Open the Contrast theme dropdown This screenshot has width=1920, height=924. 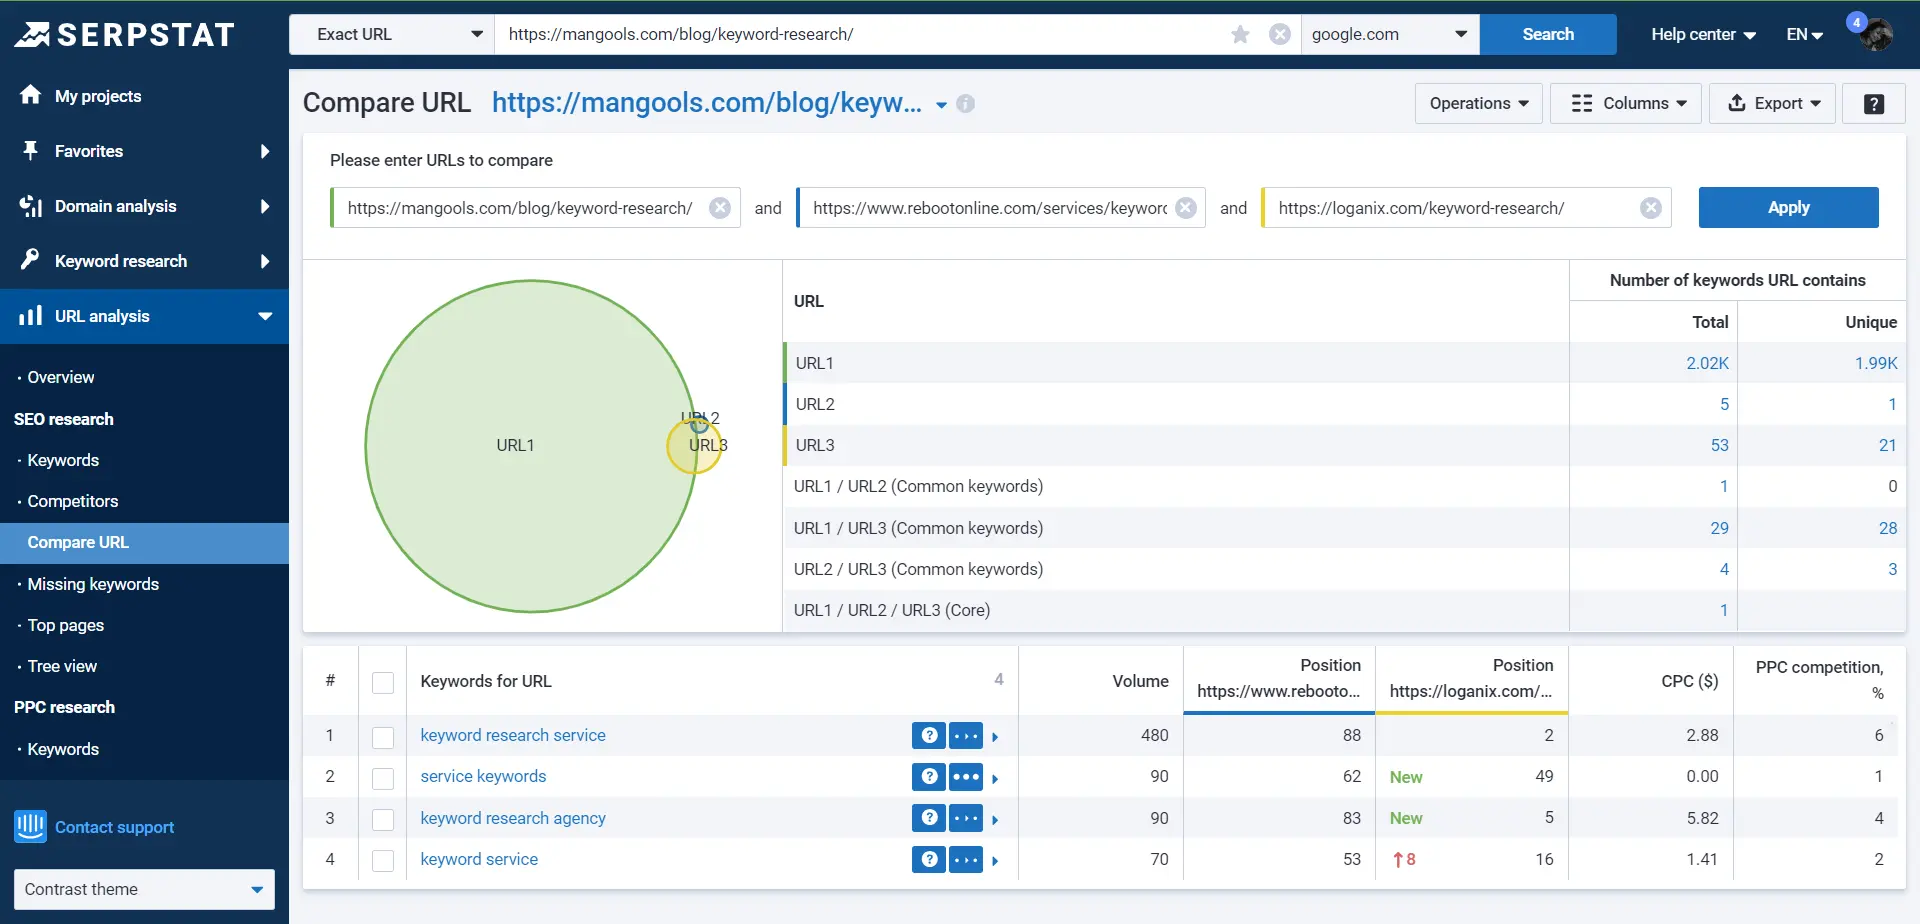tap(144, 889)
